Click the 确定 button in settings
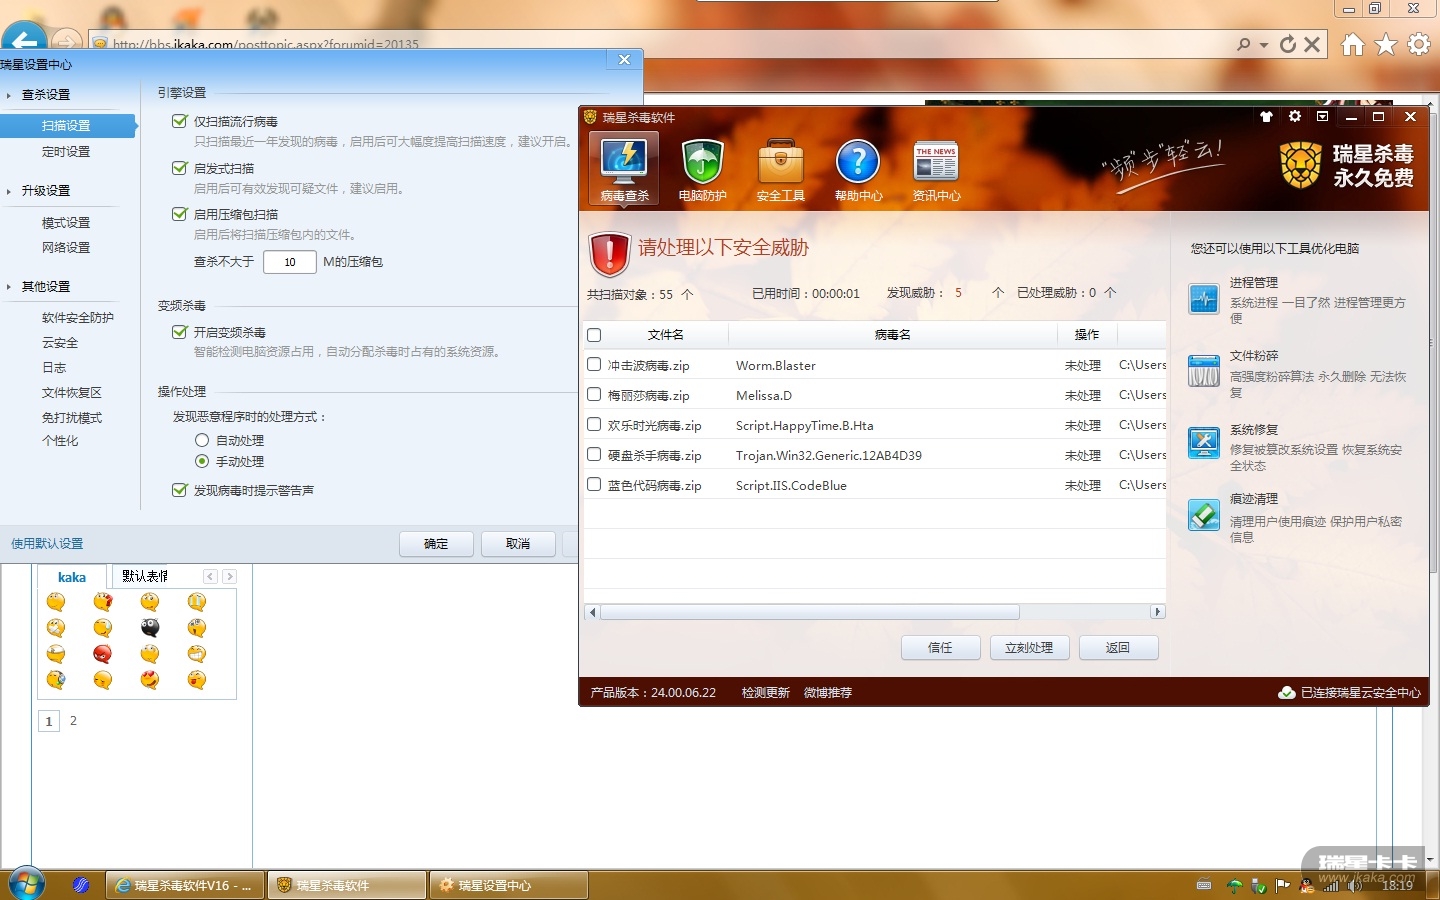 coord(436,544)
